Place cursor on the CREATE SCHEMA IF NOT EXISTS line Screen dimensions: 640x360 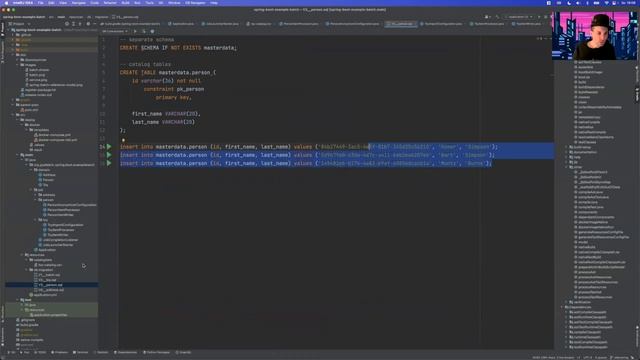(x=178, y=48)
